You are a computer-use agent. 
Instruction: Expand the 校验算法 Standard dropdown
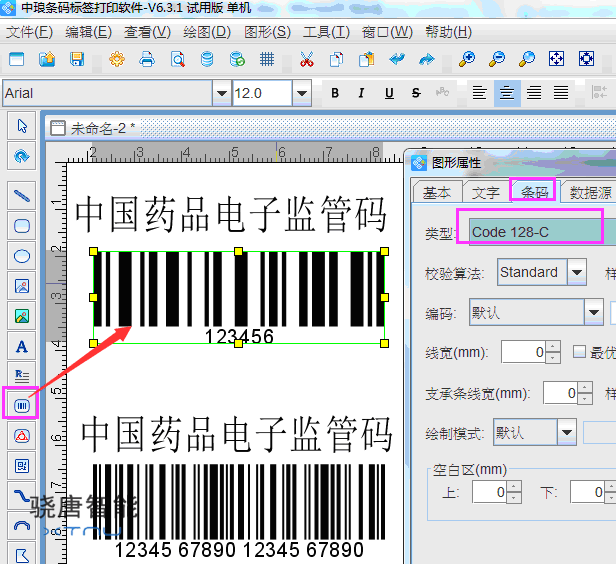576,272
